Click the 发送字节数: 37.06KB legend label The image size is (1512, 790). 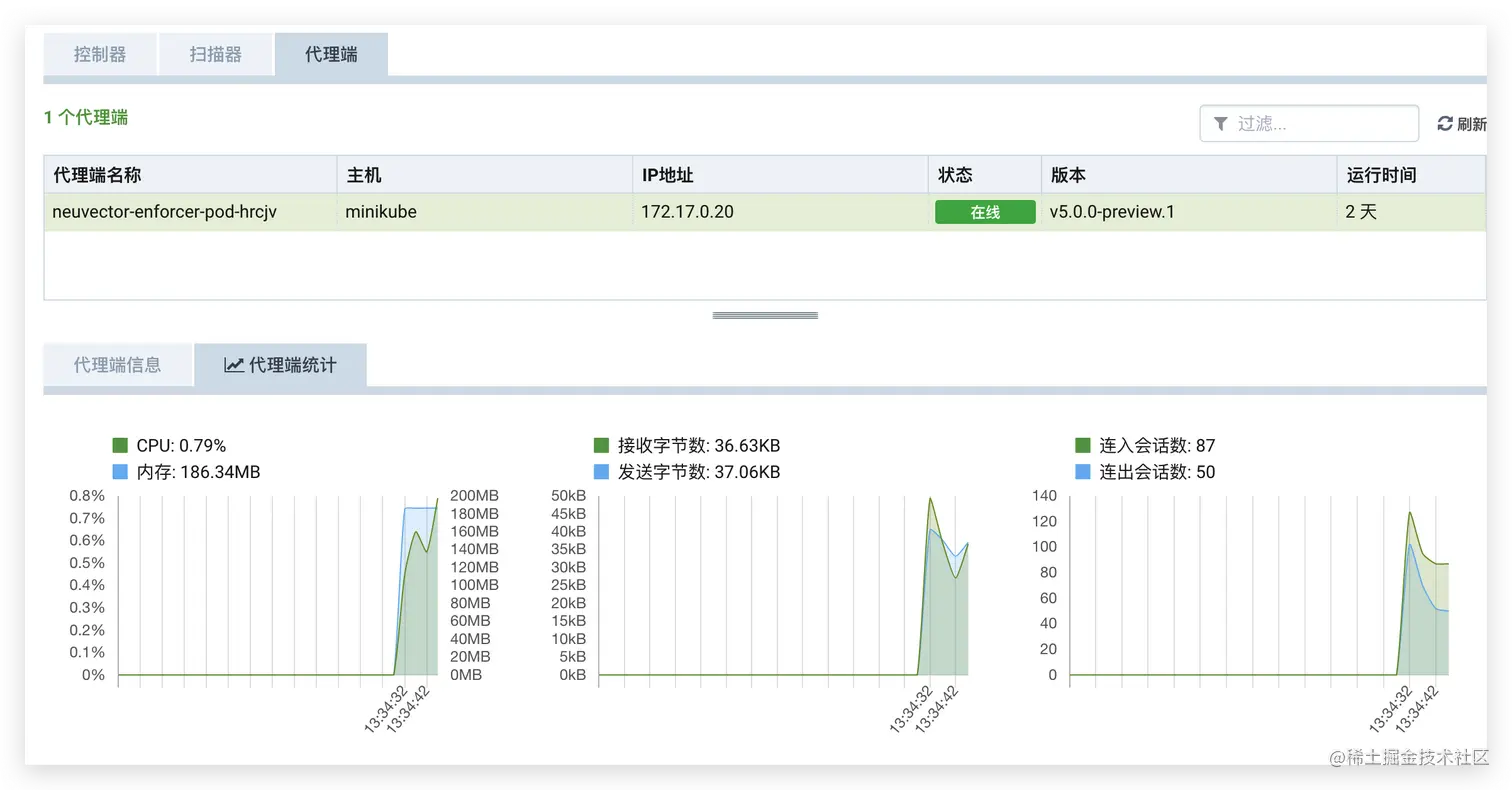pyautogui.click(x=699, y=472)
